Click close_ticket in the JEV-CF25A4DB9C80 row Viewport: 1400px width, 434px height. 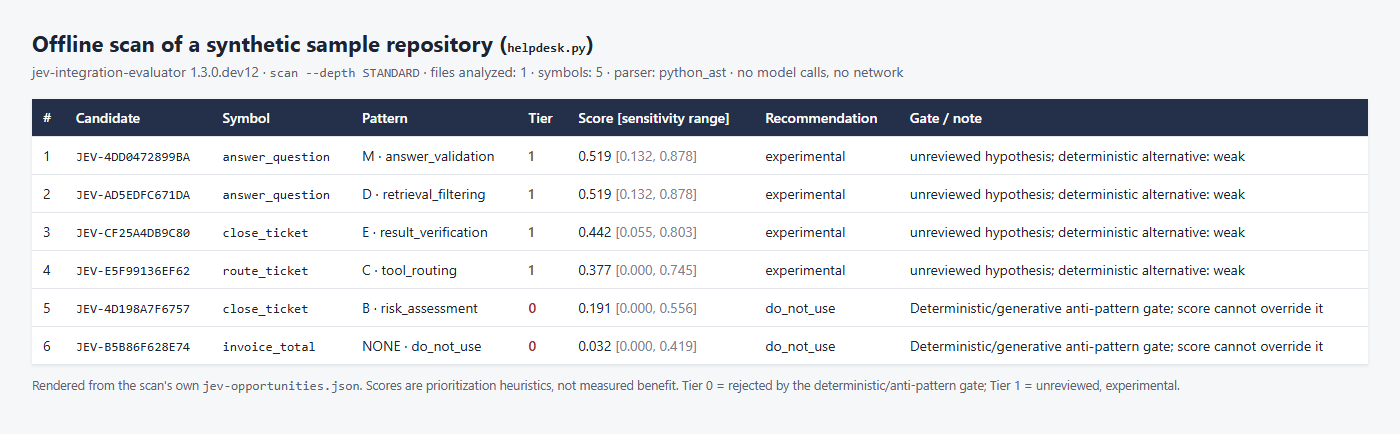click(265, 233)
